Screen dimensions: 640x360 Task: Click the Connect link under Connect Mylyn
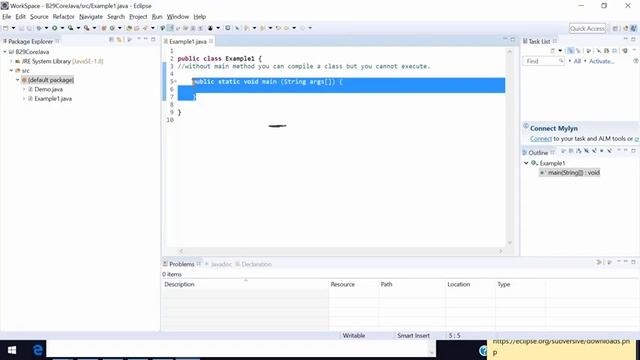point(541,139)
